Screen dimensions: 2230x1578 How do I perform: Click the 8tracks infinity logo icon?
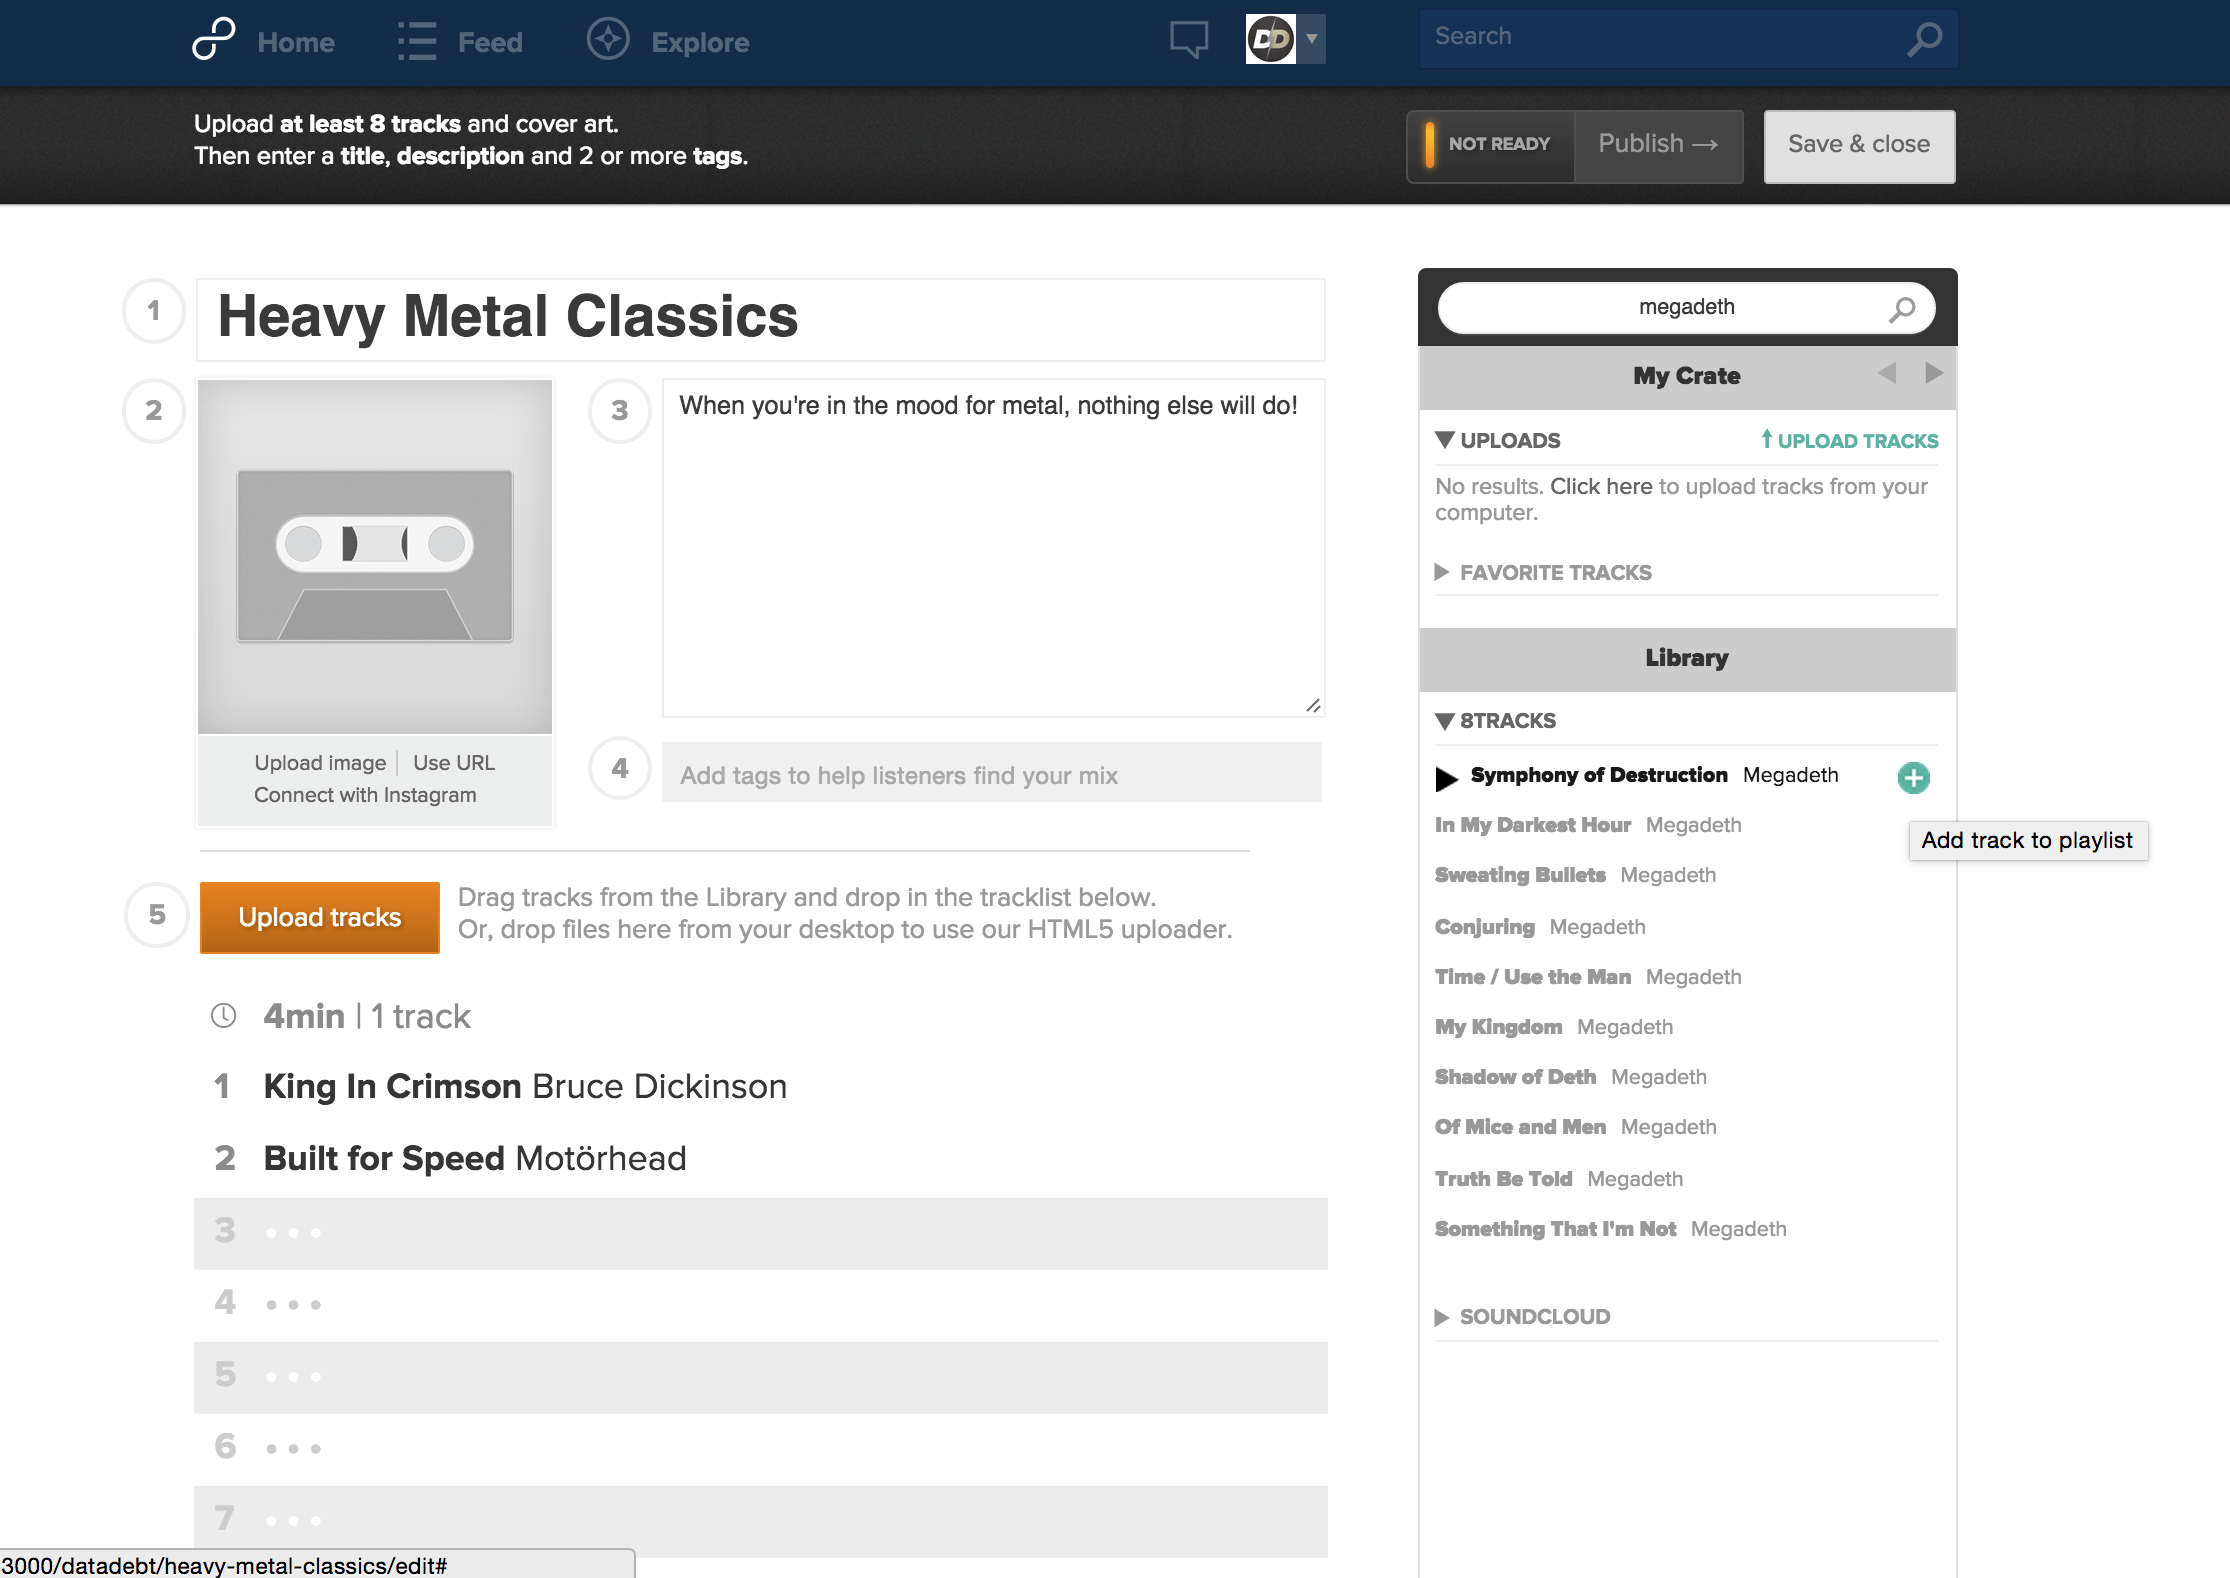click(x=213, y=40)
